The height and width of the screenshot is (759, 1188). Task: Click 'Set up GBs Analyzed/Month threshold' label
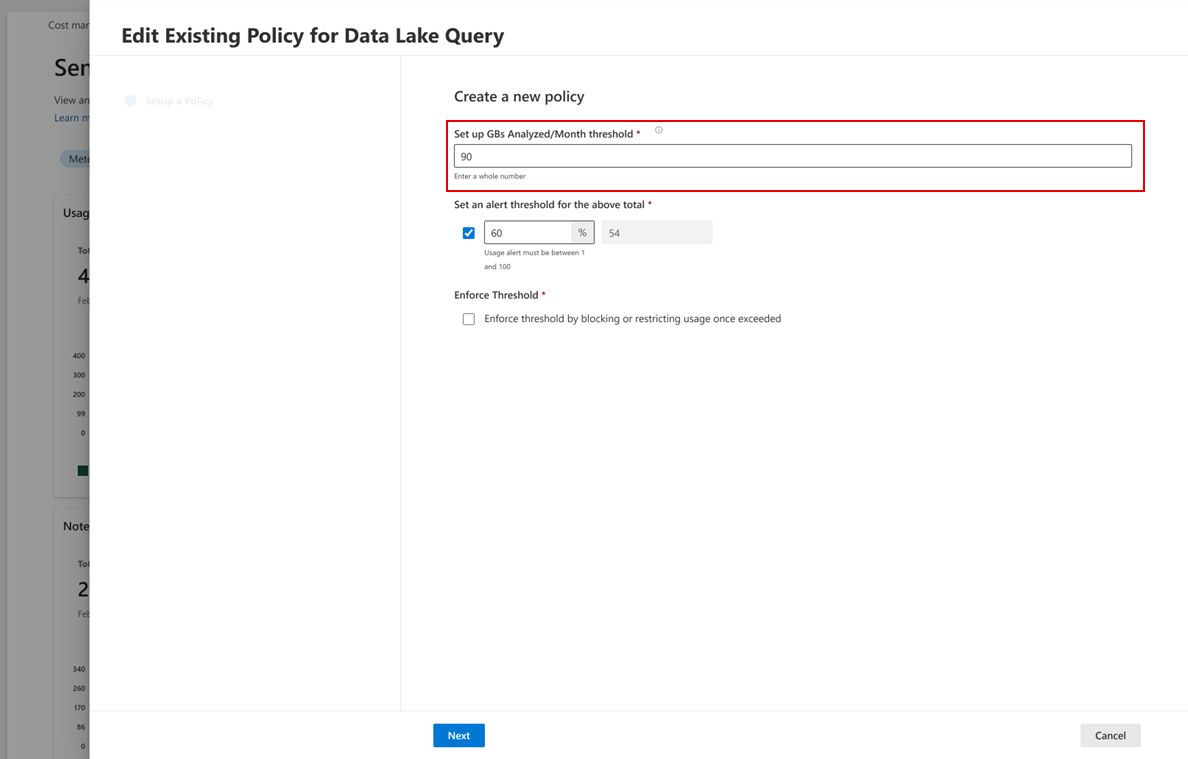tap(543, 134)
